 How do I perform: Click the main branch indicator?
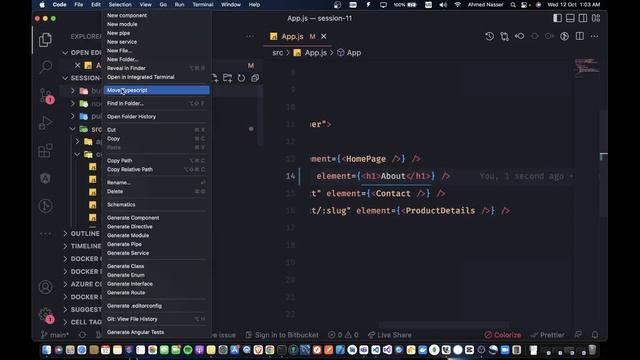click(x=55, y=335)
